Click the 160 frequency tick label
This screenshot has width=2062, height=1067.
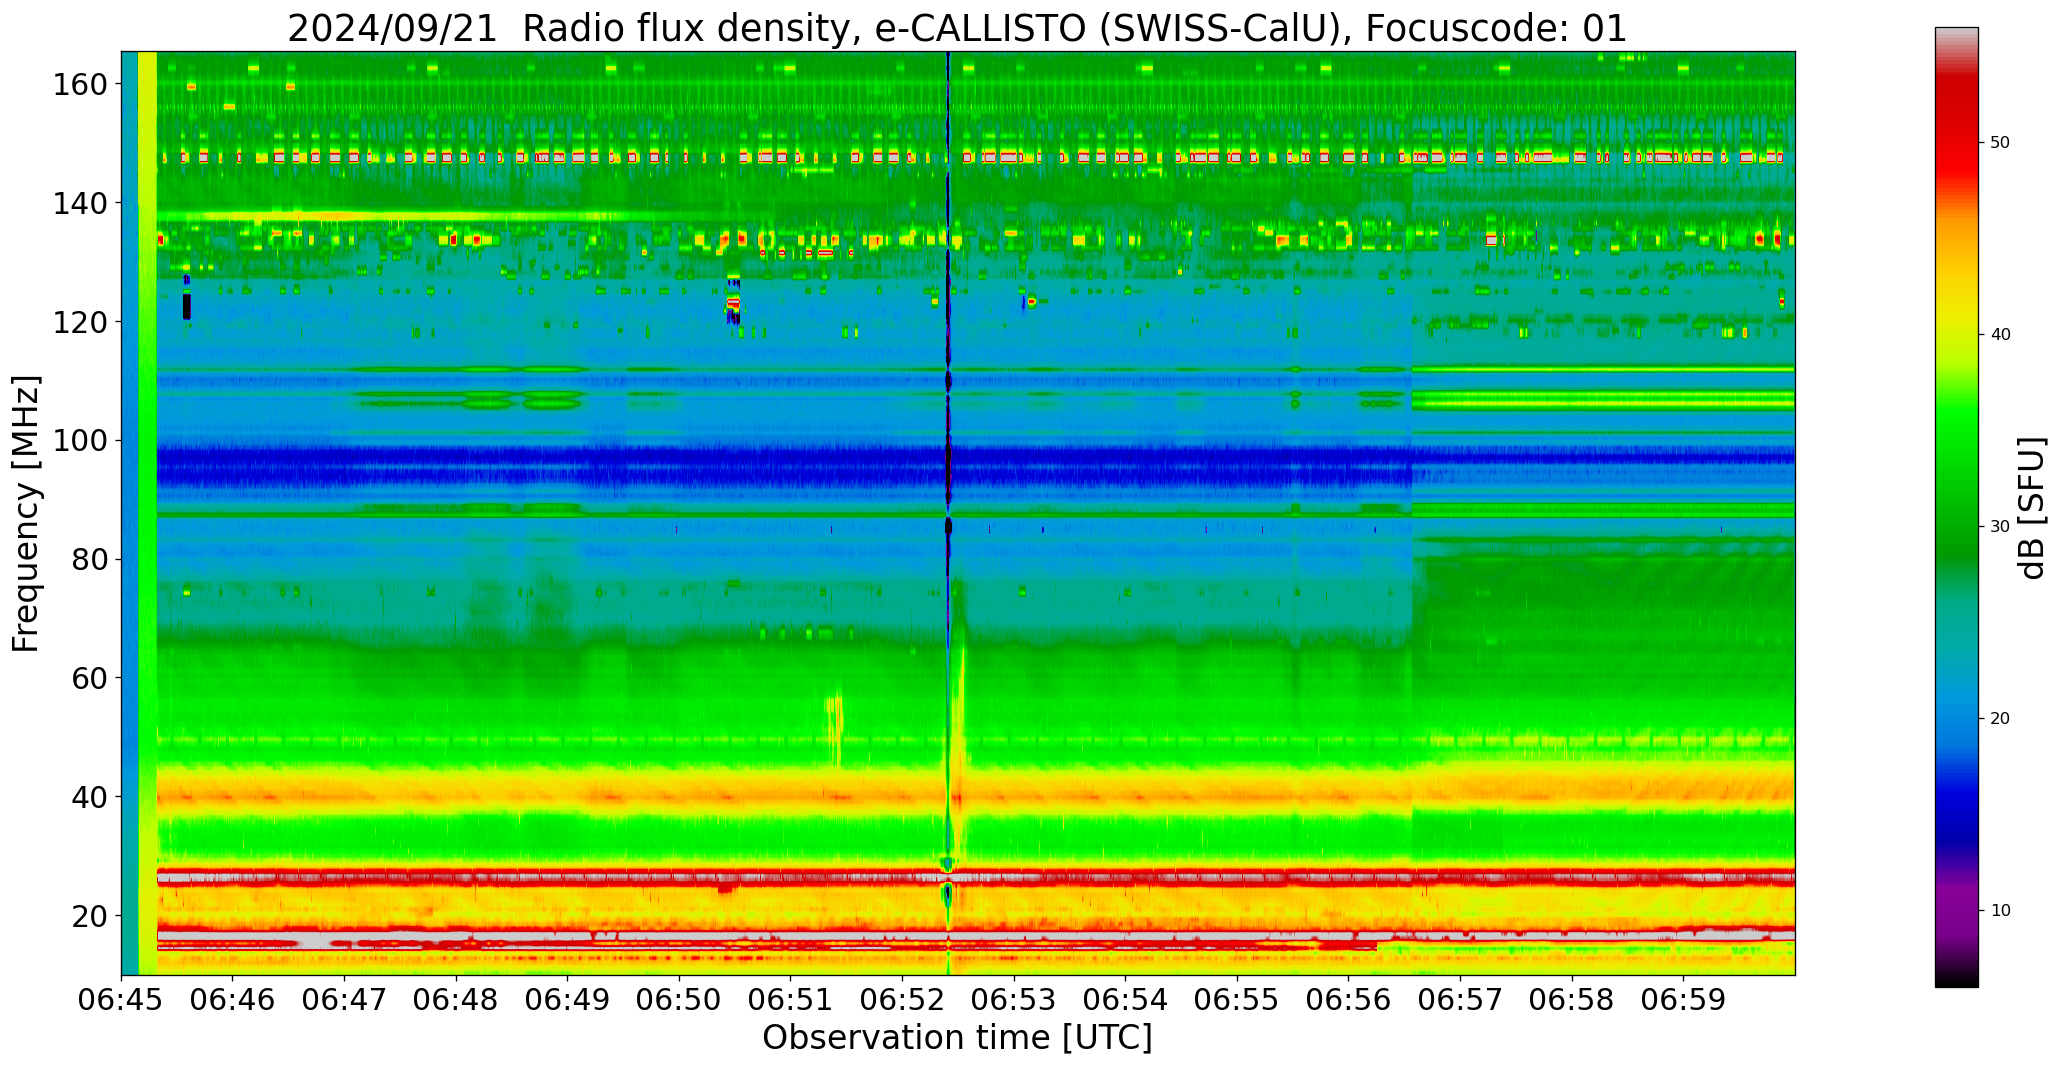click(x=80, y=85)
